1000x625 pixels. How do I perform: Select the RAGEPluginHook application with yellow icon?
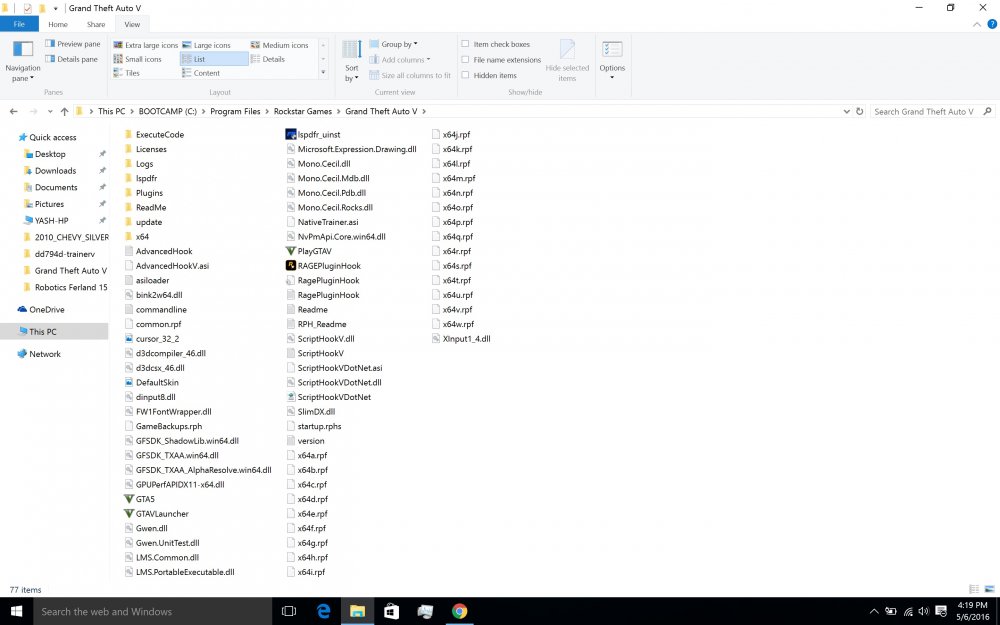pyautogui.click(x=323, y=266)
